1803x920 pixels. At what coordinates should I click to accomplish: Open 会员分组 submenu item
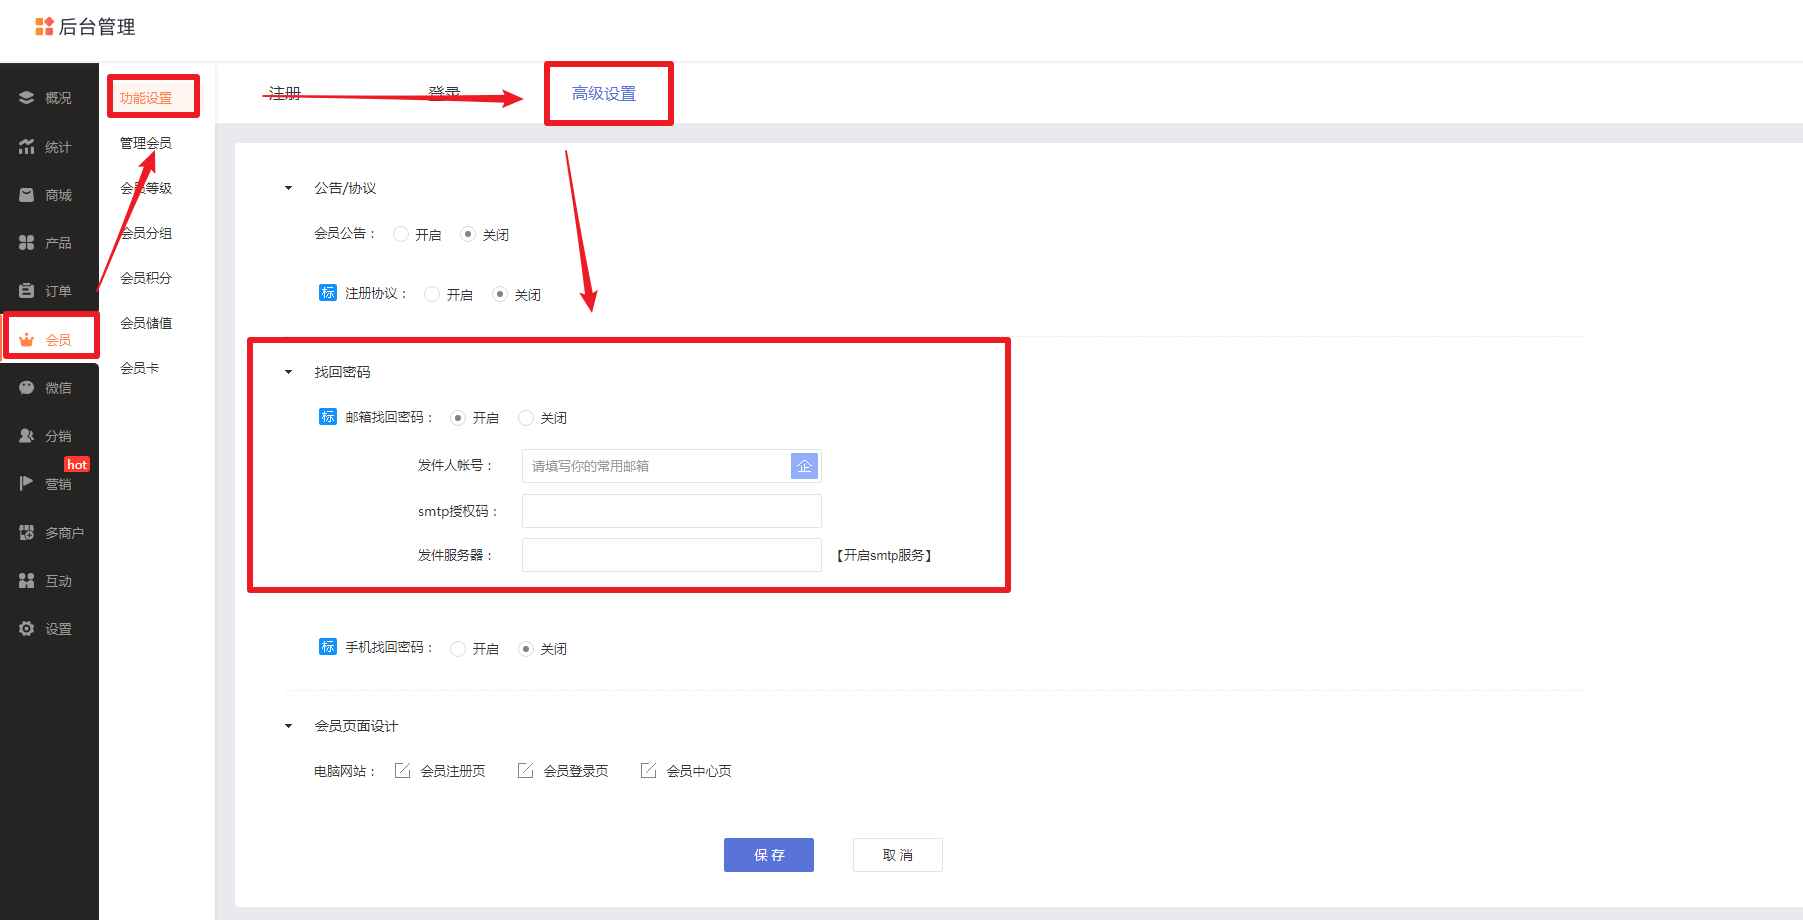146,233
